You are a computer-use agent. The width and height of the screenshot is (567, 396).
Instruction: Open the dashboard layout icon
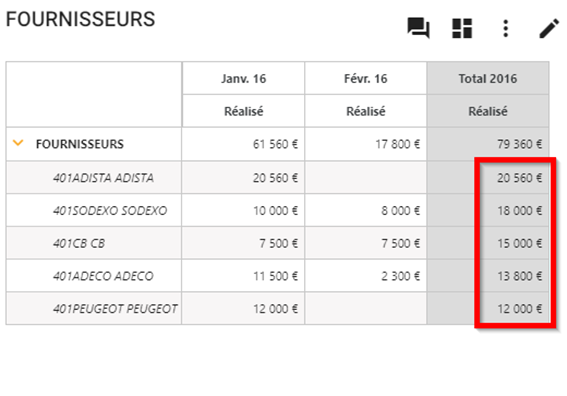click(x=462, y=28)
